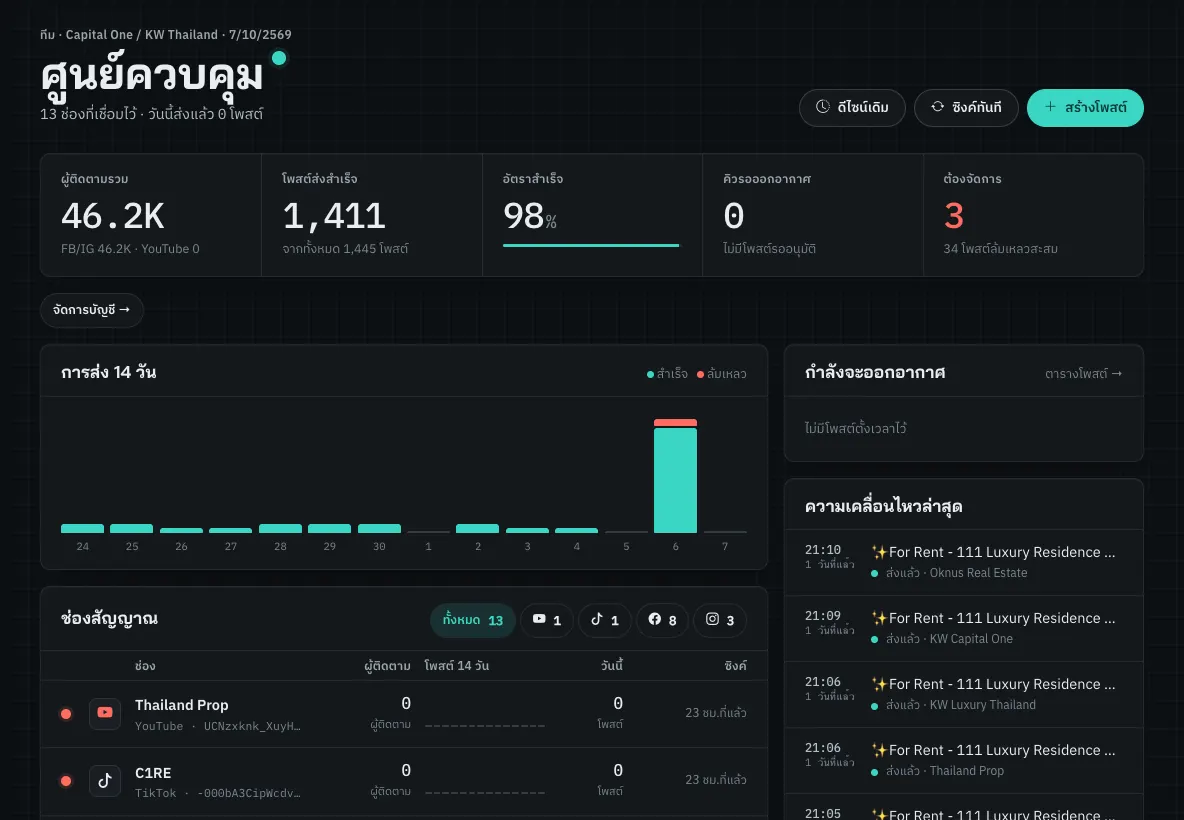The height and width of the screenshot is (820, 1184).
Task: Open the 21:09 KW Capital One activity
Action: pyautogui.click(x=964, y=629)
